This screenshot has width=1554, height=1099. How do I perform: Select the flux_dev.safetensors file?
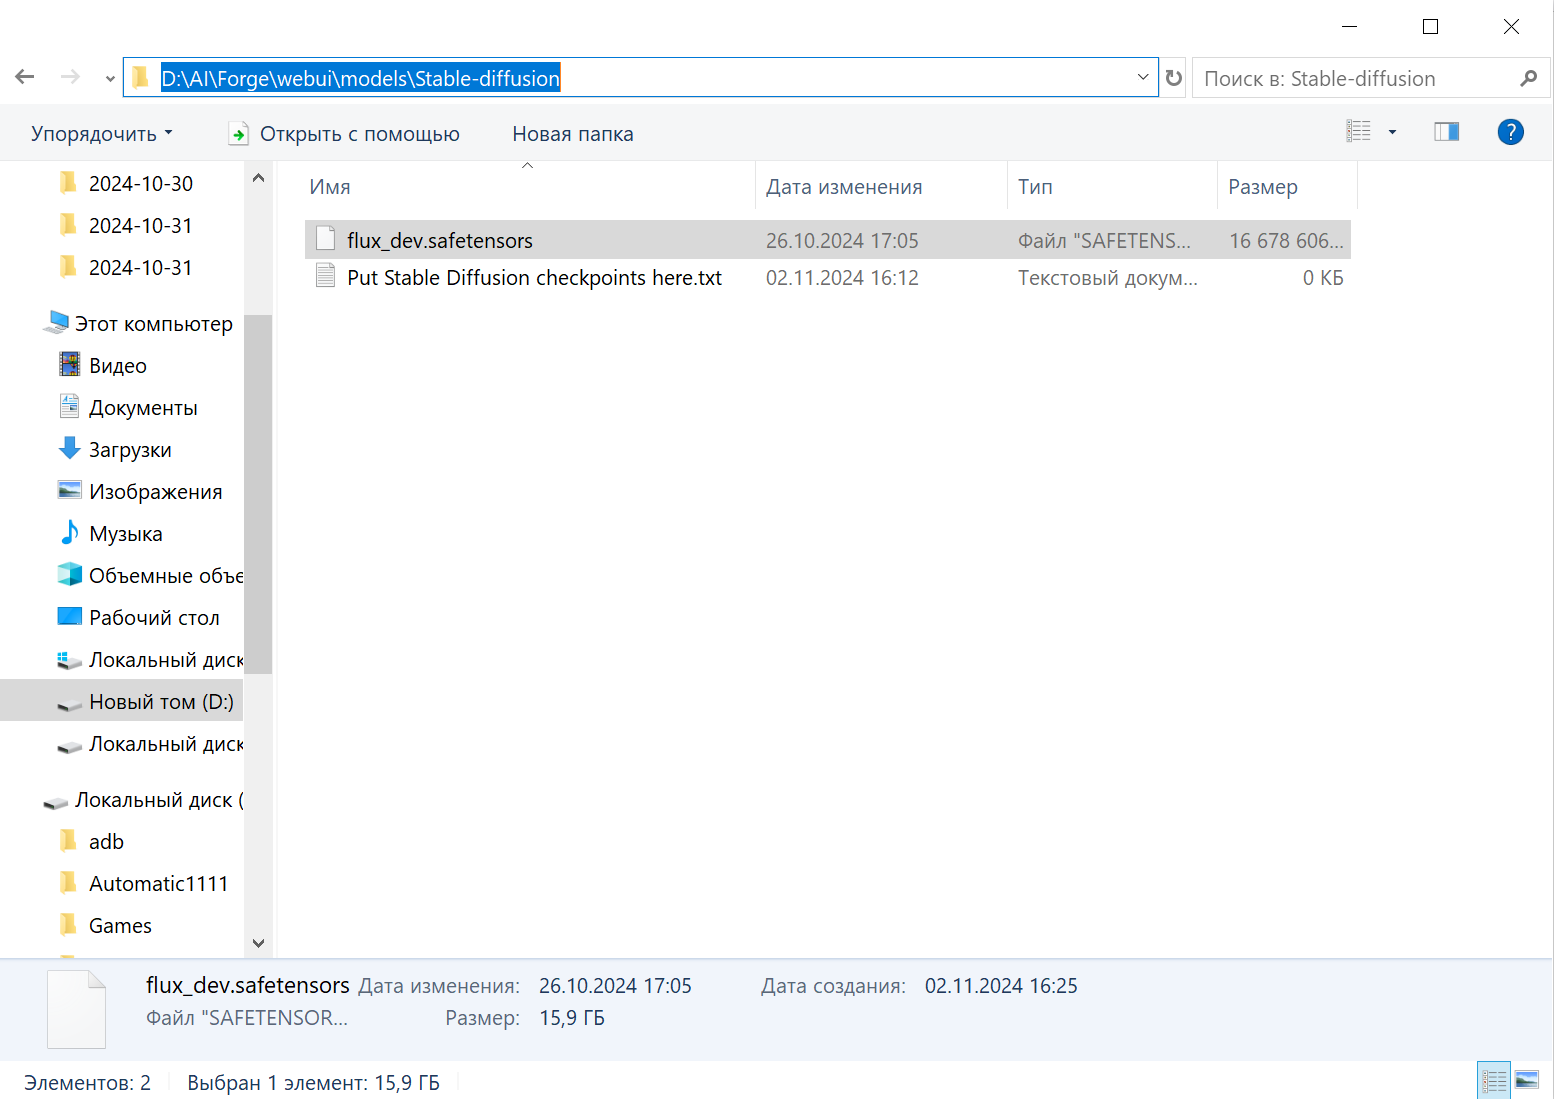[827, 240]
